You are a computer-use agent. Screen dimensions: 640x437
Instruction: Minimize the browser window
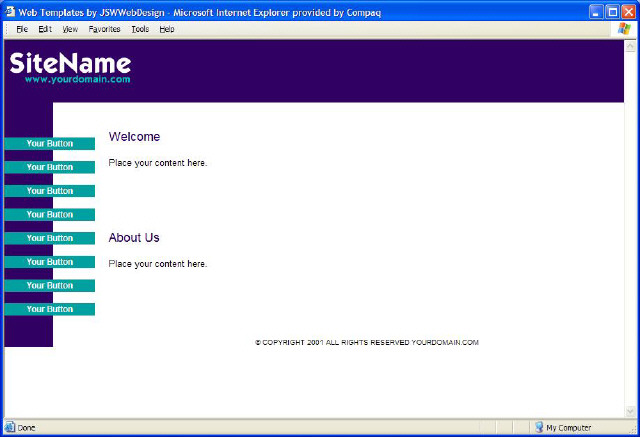[x=596, y=11]
